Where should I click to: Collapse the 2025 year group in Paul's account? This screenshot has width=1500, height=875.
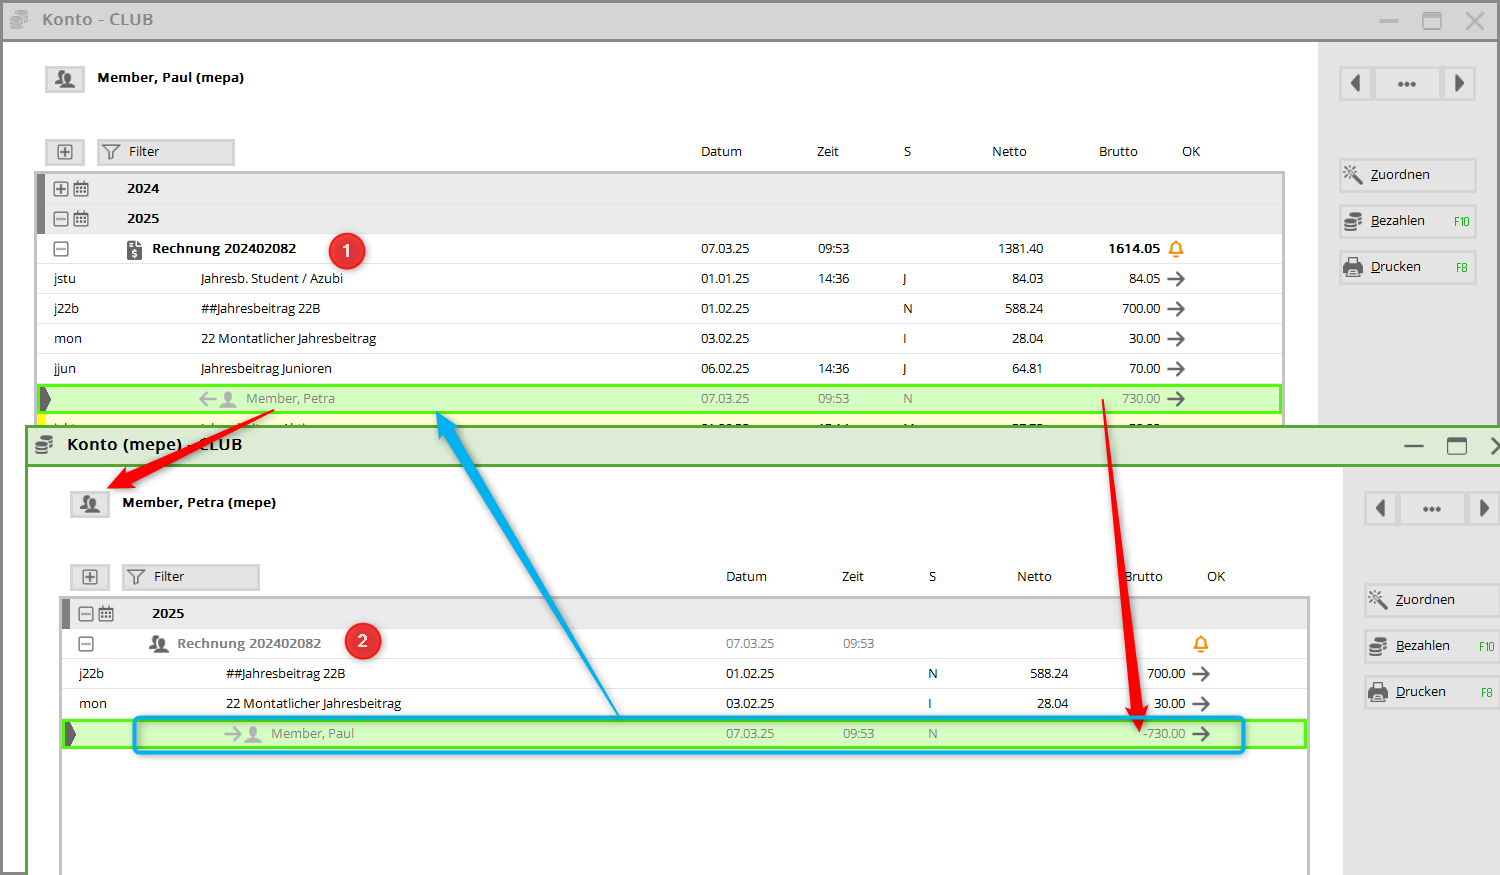pos(61,219)
